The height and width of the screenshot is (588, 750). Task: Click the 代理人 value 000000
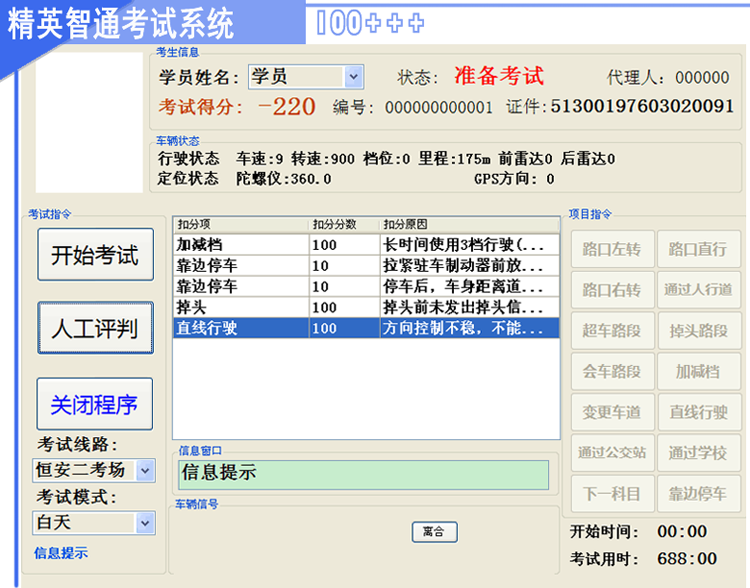point(702,78)
